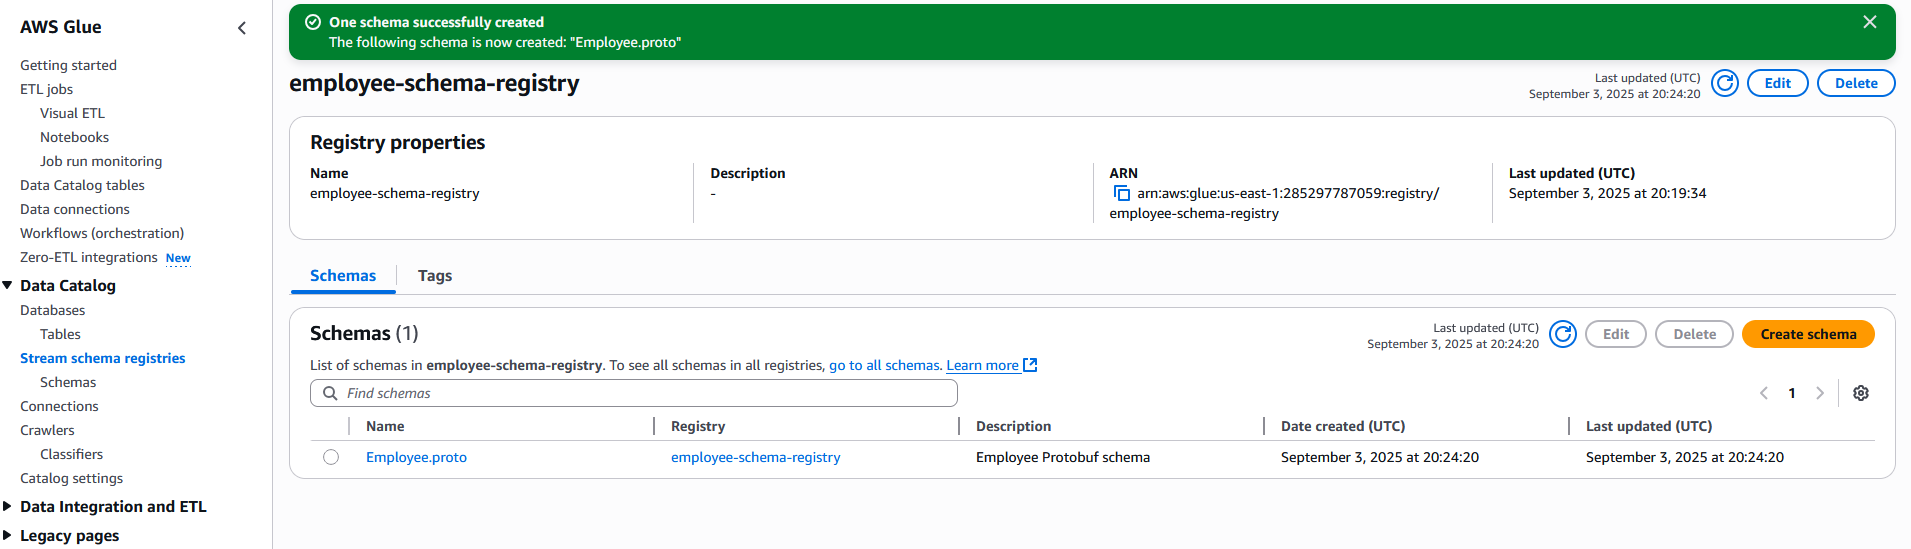
Task: Copy the registry ARN
Action: (x=1122, y=194)
